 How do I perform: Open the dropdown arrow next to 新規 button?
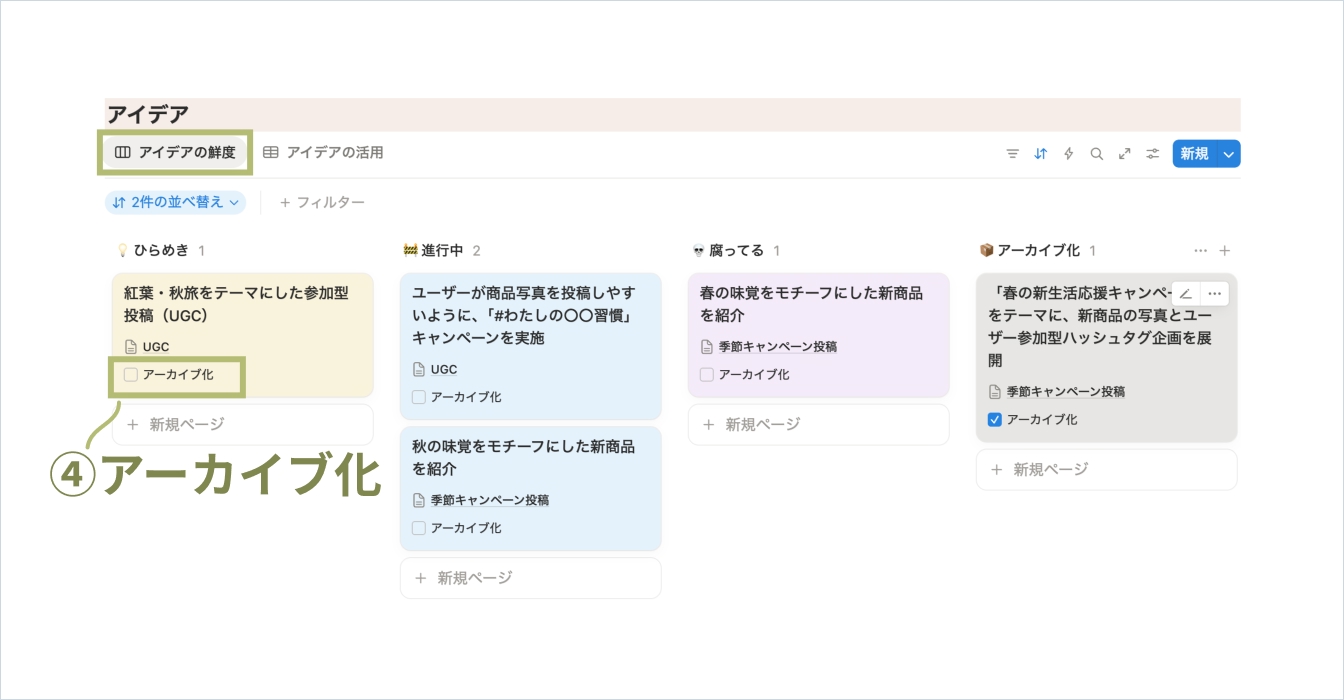(x=1229, y=154)
